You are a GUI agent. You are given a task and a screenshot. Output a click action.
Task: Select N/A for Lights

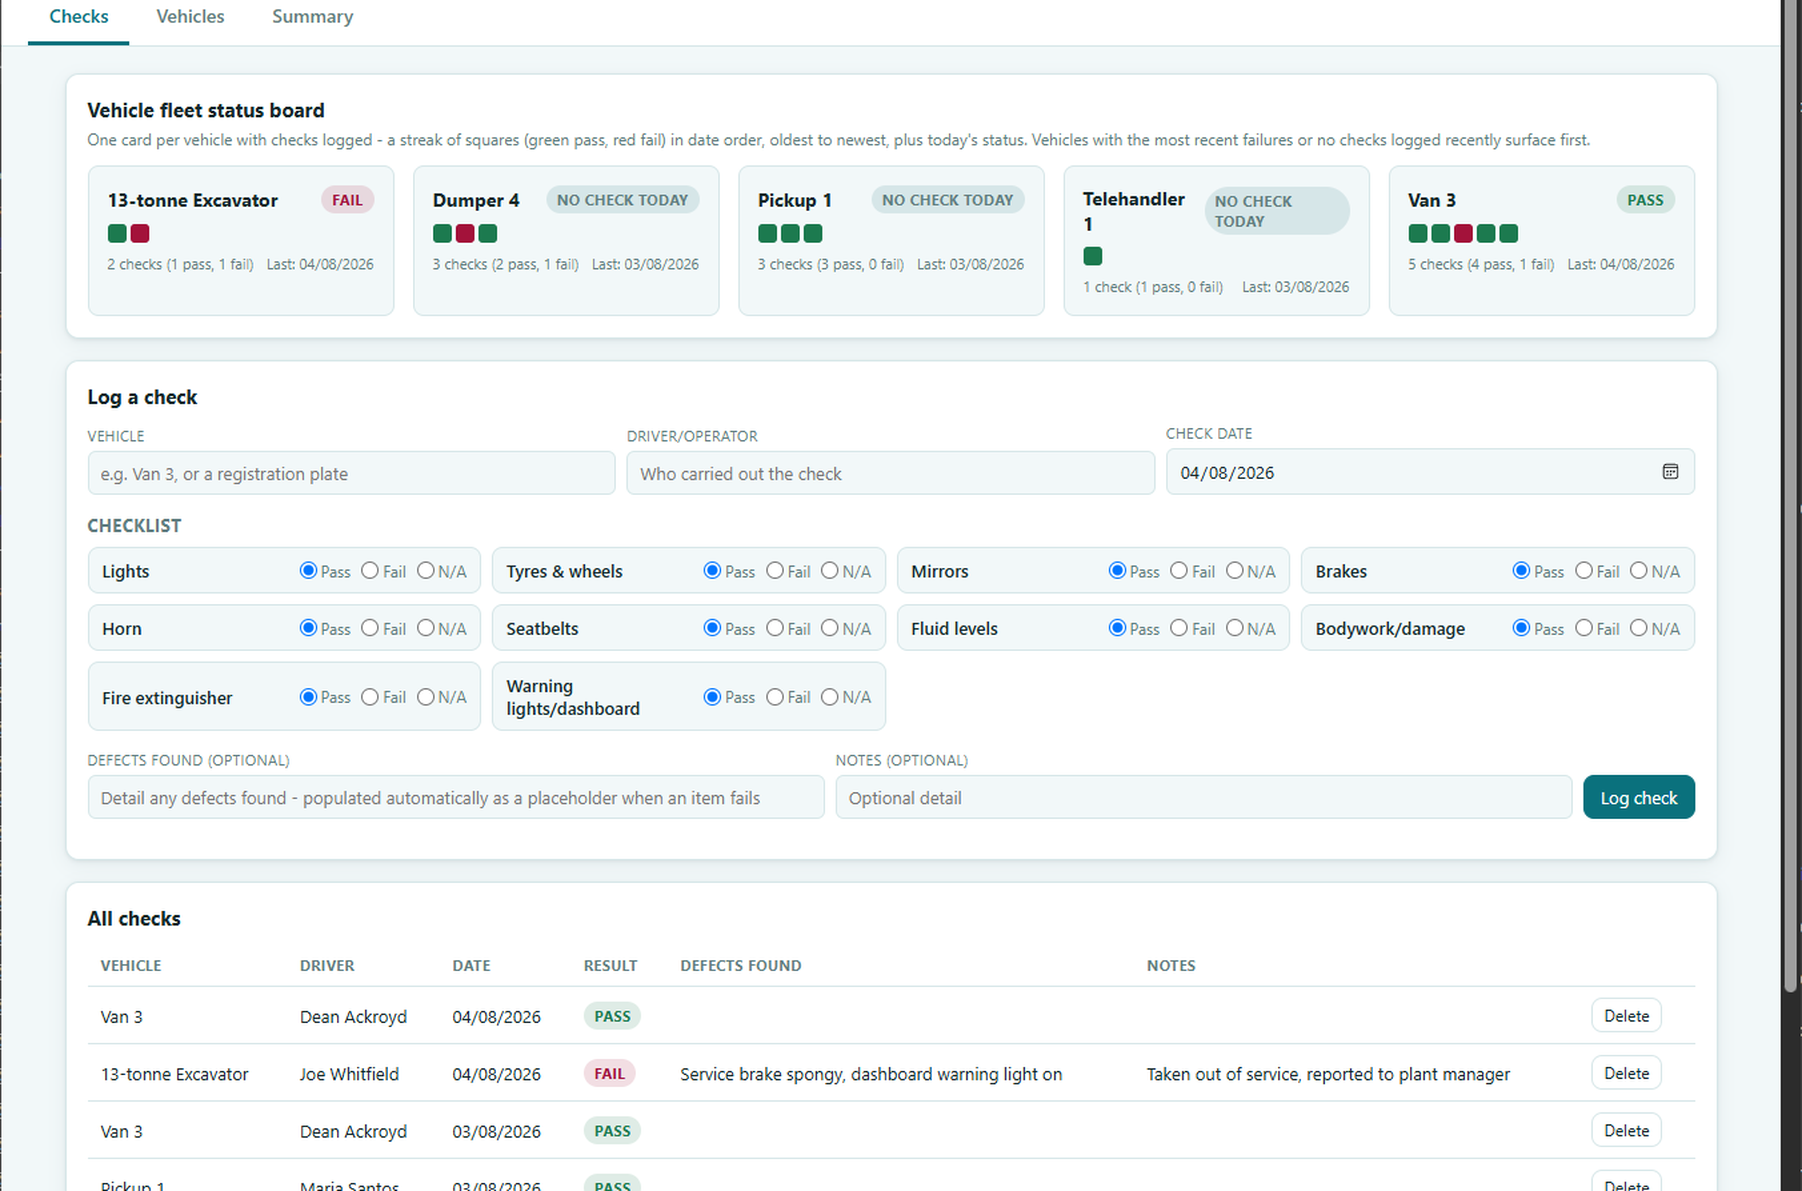(426, 571)
